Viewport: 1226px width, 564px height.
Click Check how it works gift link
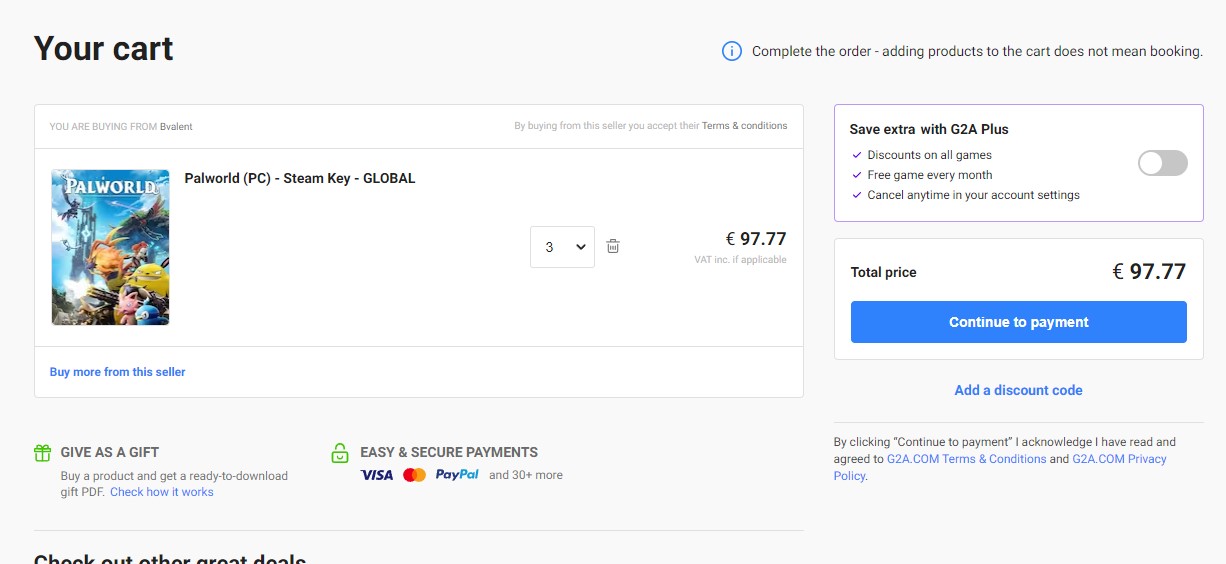click(162, 492)
